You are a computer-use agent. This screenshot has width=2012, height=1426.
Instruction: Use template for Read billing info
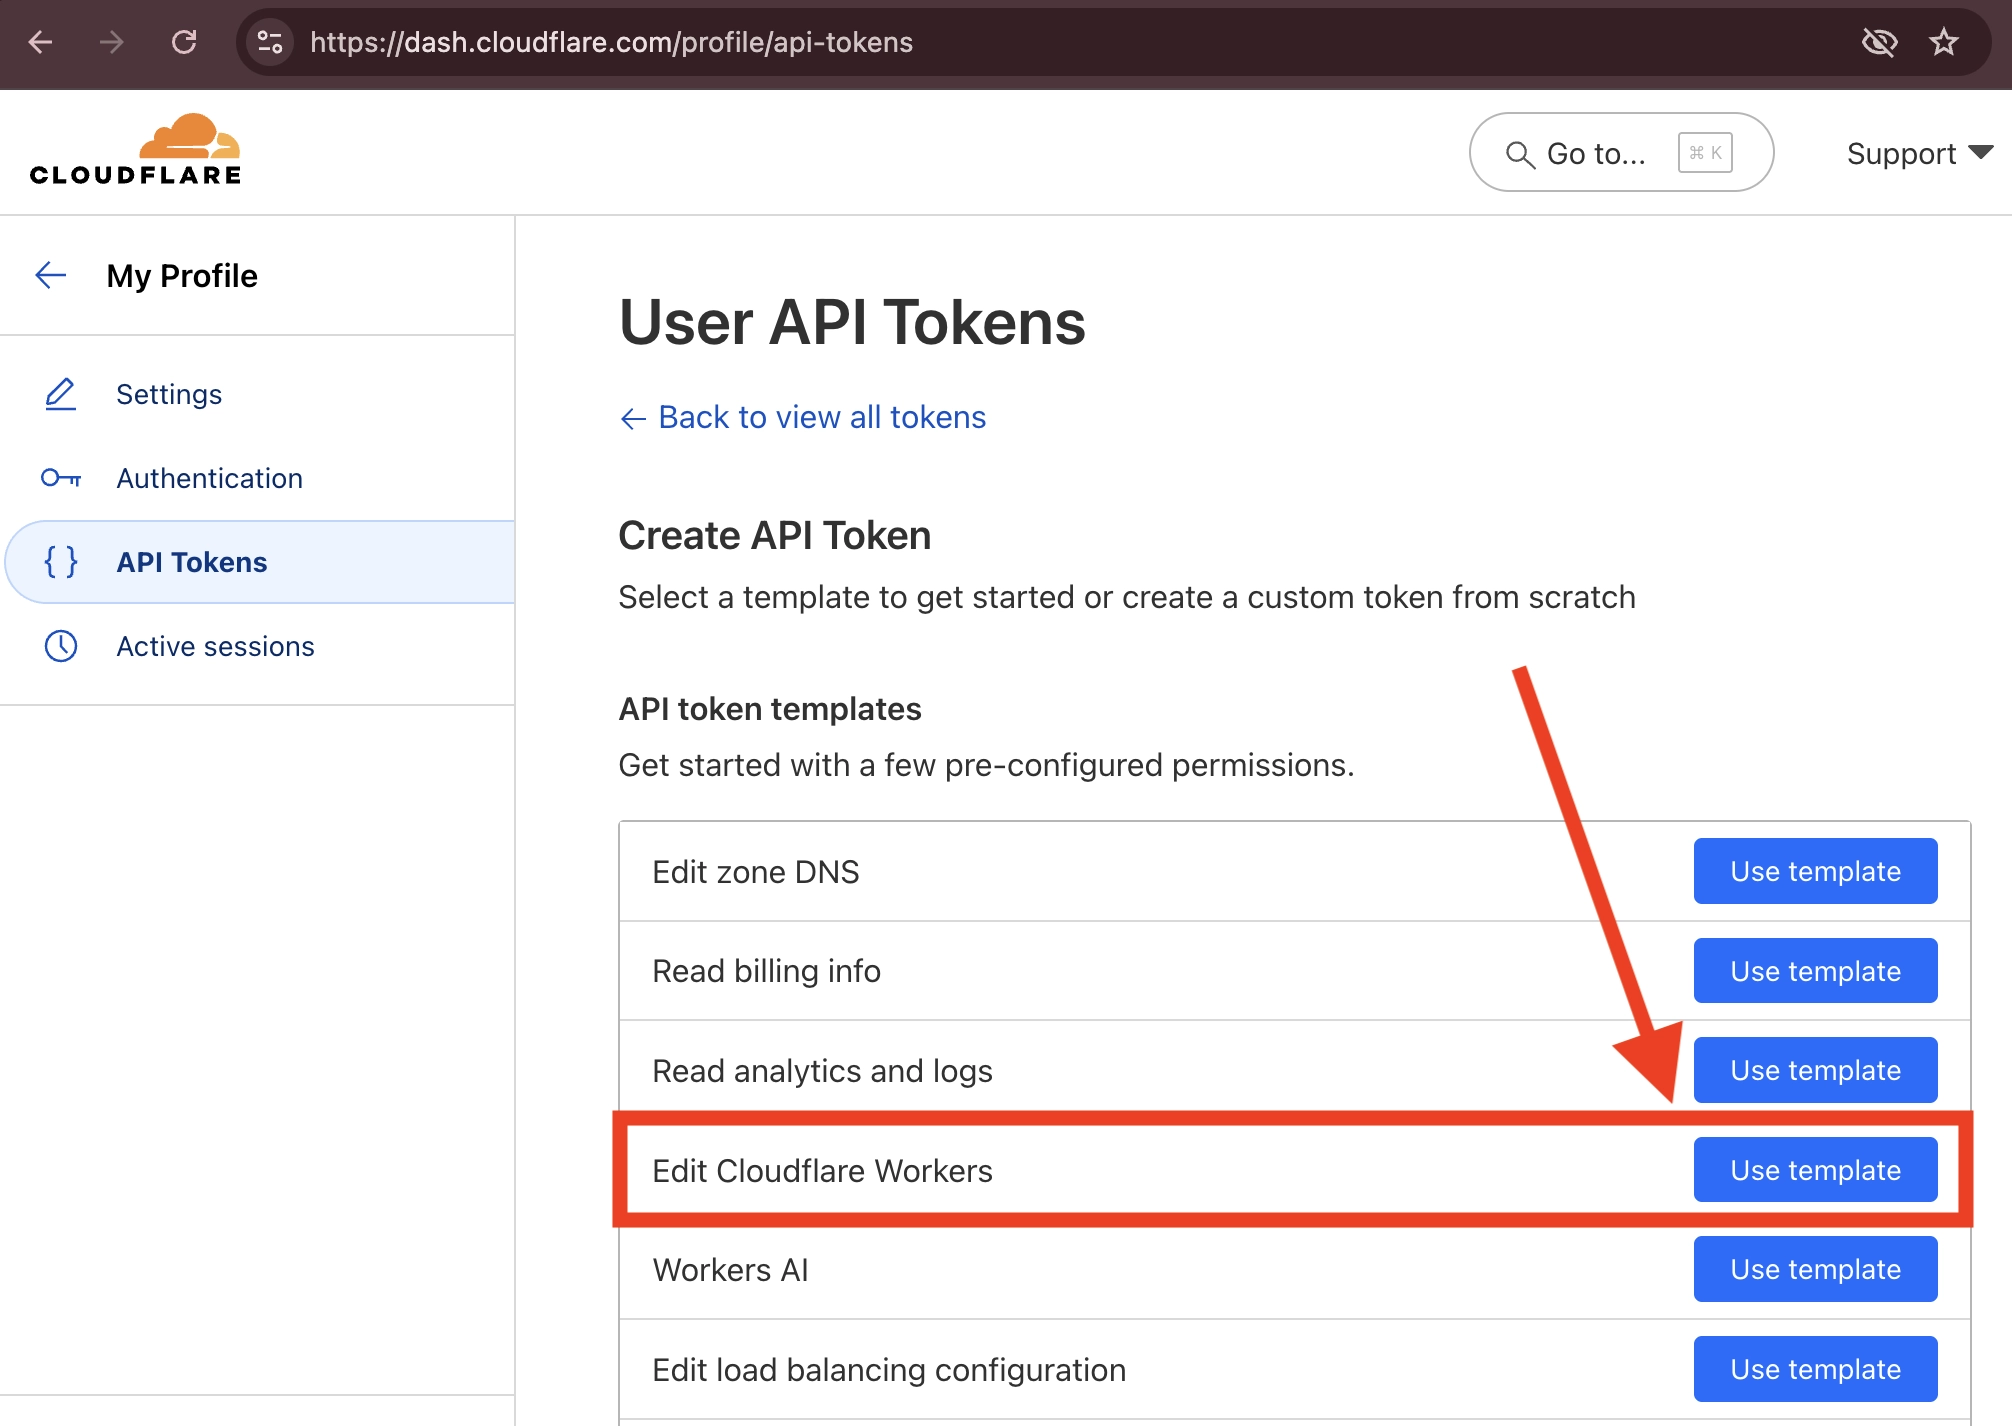1815,971
